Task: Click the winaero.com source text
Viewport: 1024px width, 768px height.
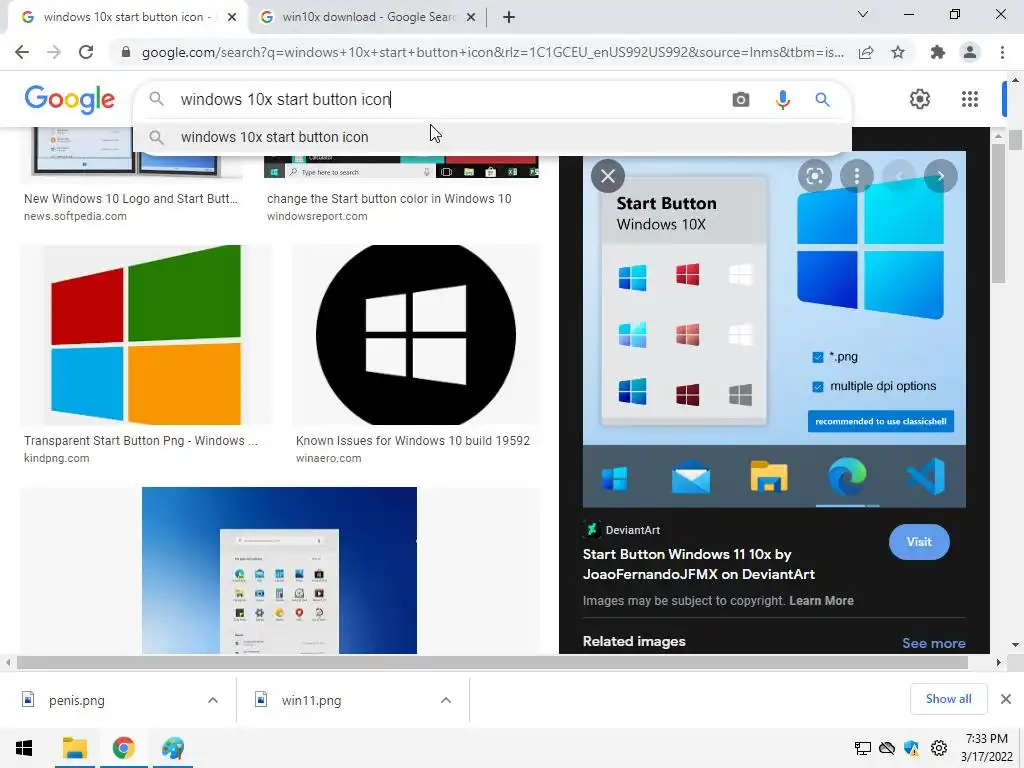Action: pyautogui.click(x=328, y=458)
